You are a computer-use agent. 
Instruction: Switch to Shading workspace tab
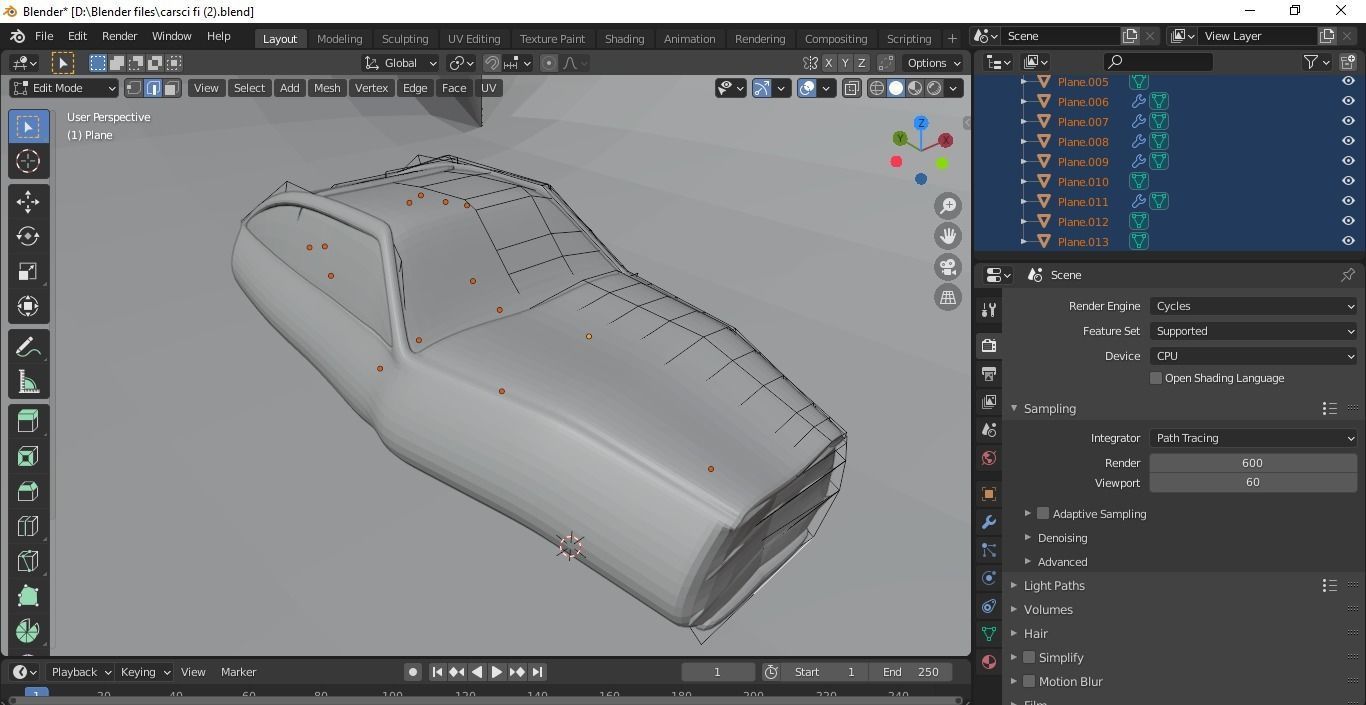click(624, 39)
